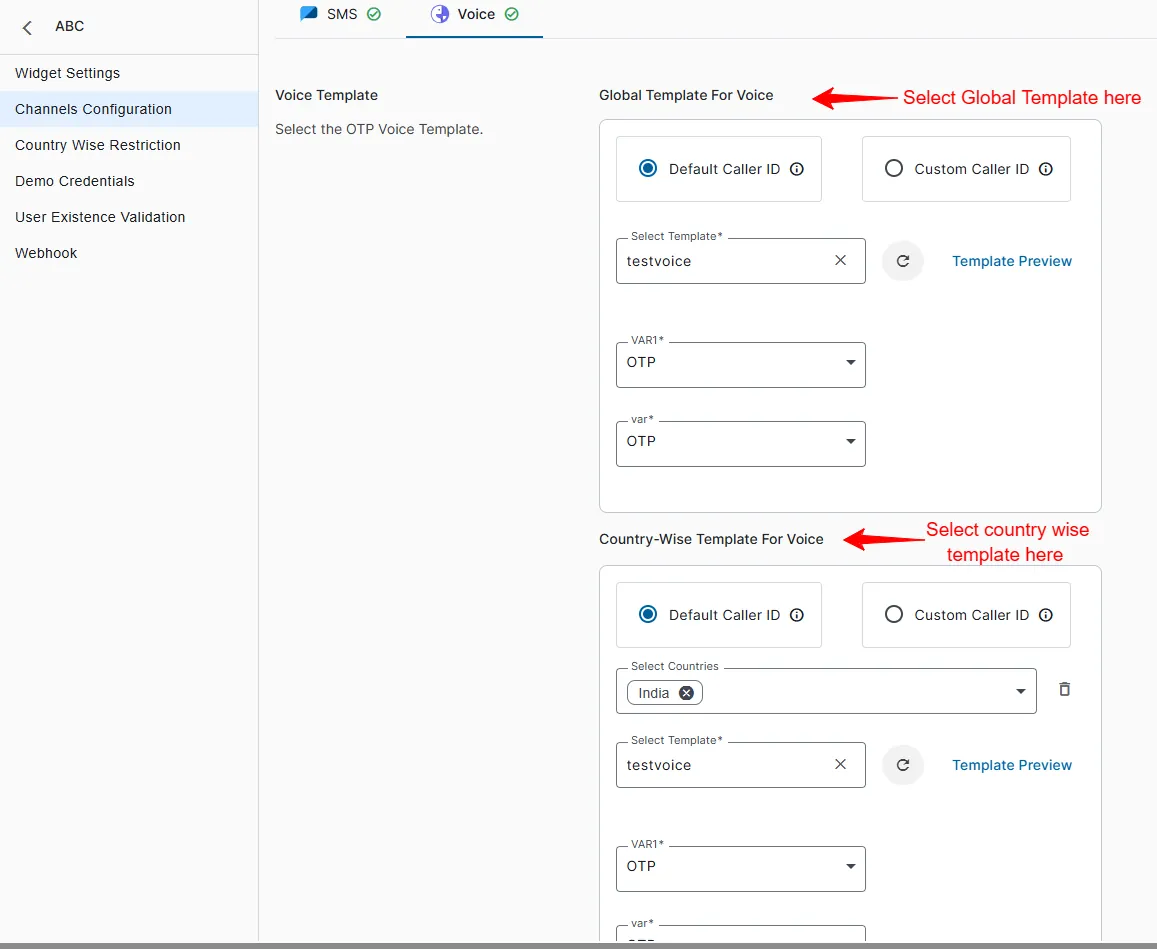Open the Global var dropdown
1157x949 pixels.
coord(741,444)
